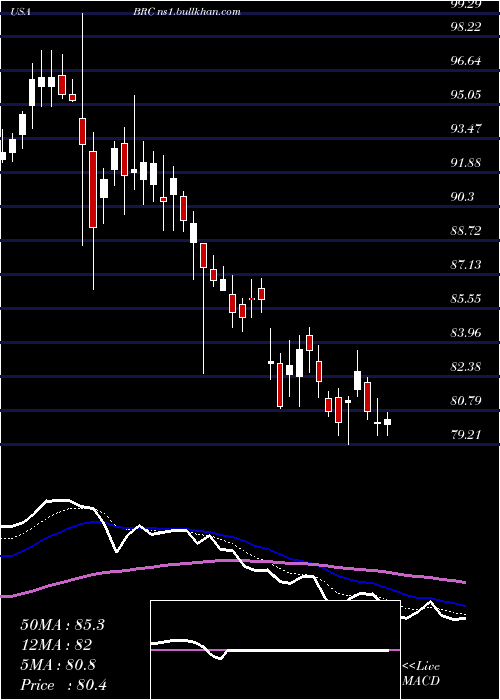Click the 82.38 price axis label
Screen dimensions: 500x700
coord(467,367)
